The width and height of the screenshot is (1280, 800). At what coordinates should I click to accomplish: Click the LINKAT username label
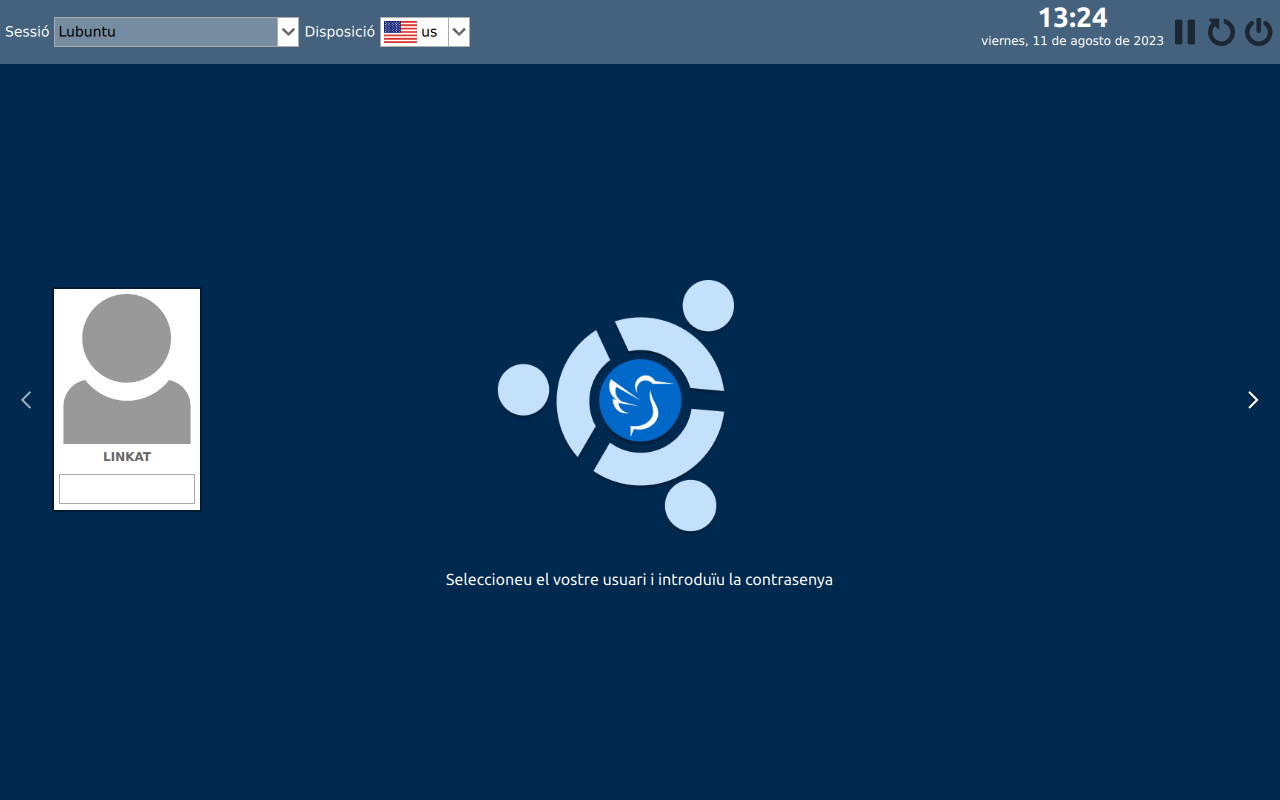[x=127, y=457]
